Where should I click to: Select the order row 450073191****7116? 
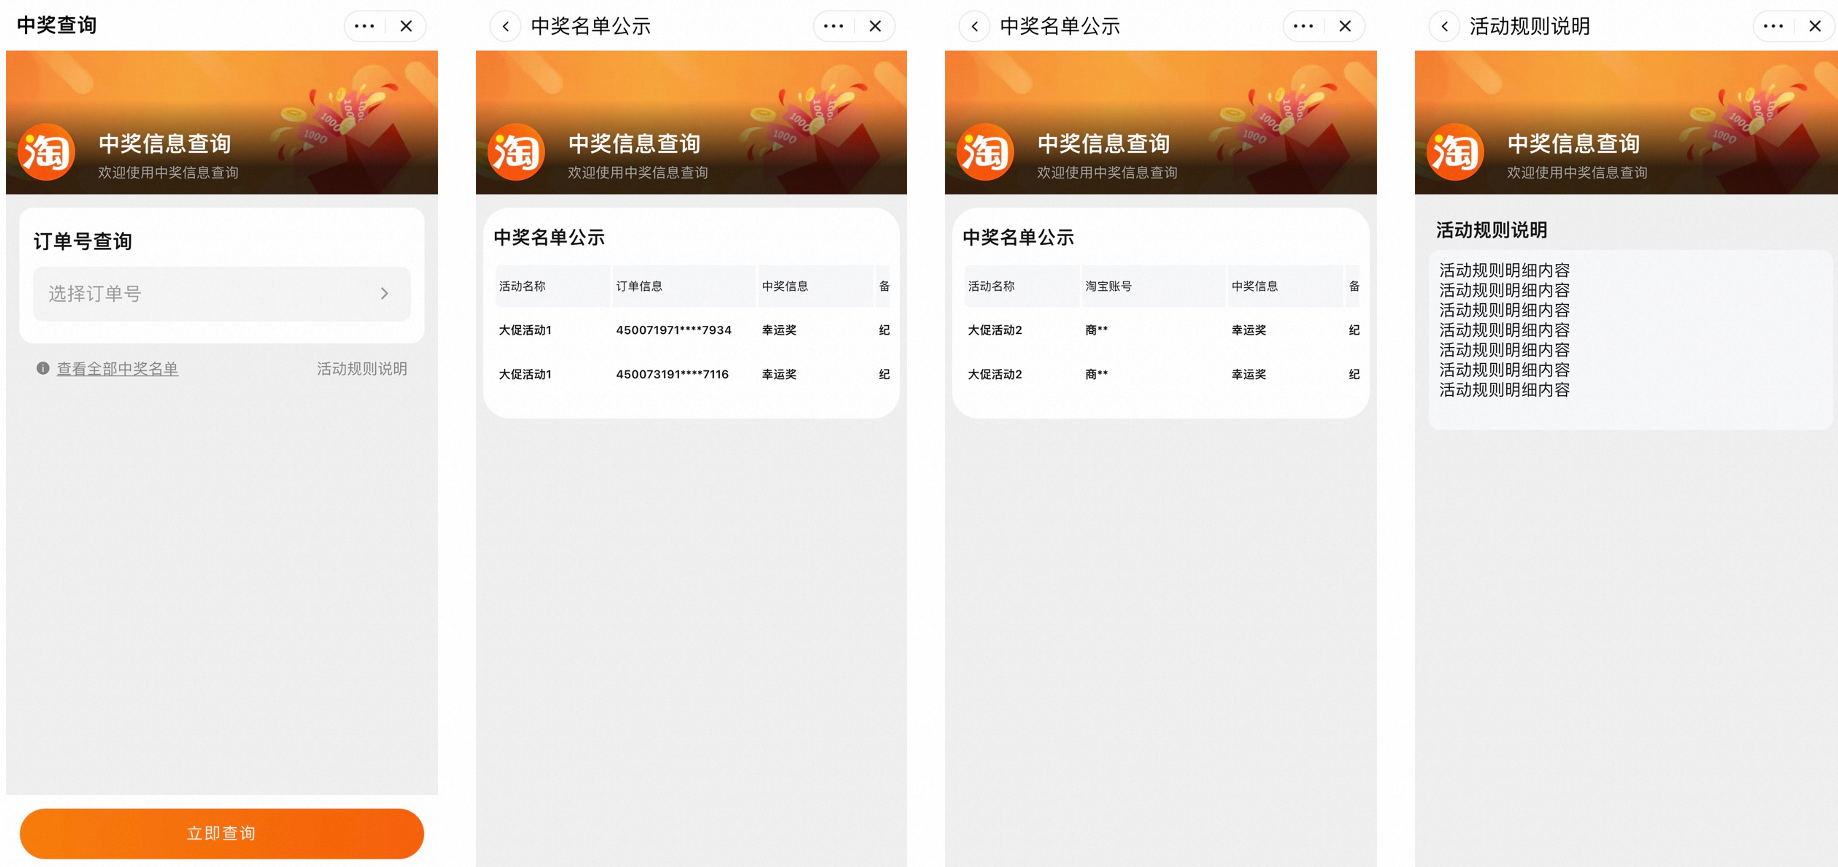tap(672, 374)
